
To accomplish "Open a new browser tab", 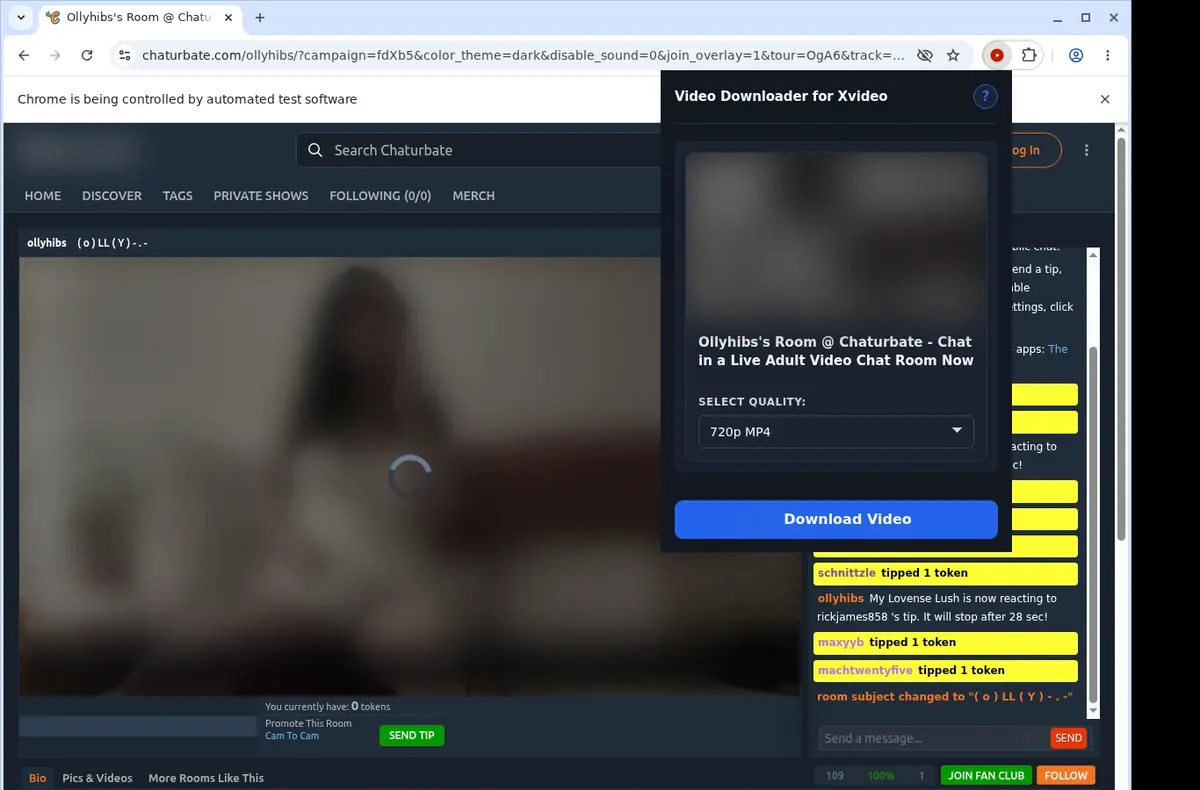I will click(x=260, y=17).
